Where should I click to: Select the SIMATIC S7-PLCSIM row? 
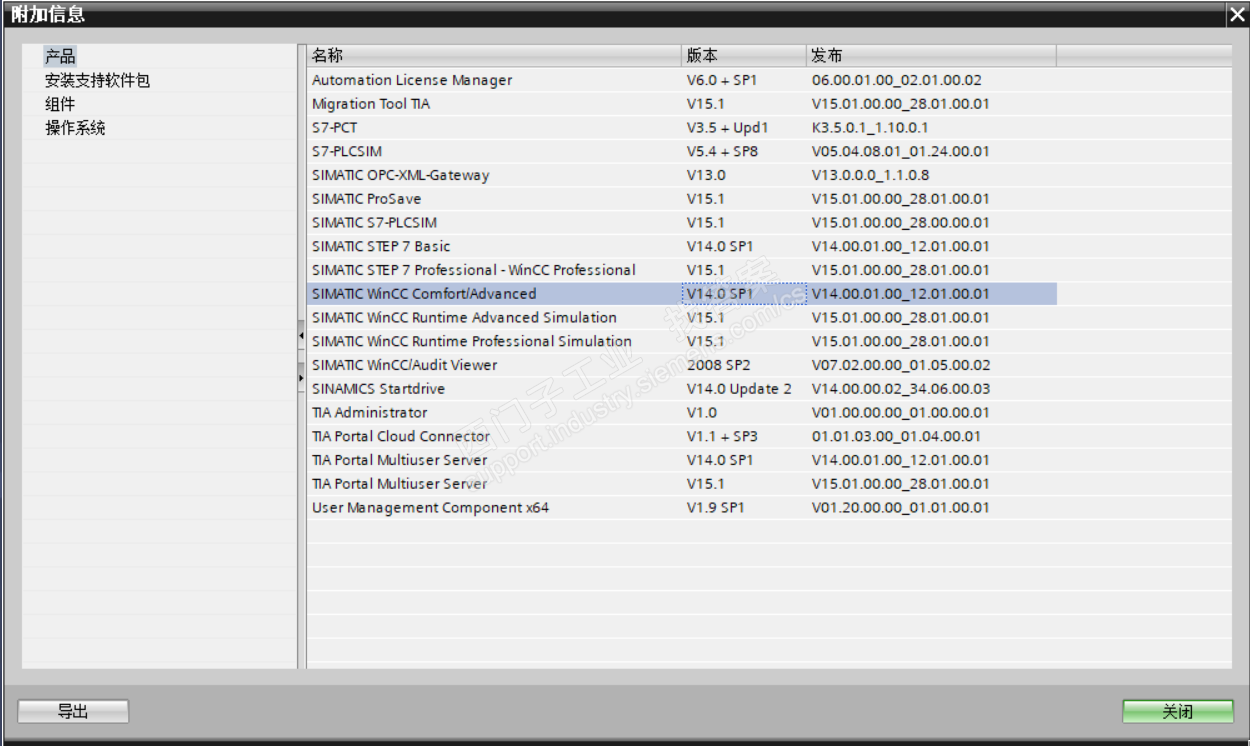[x=682, y=223]
